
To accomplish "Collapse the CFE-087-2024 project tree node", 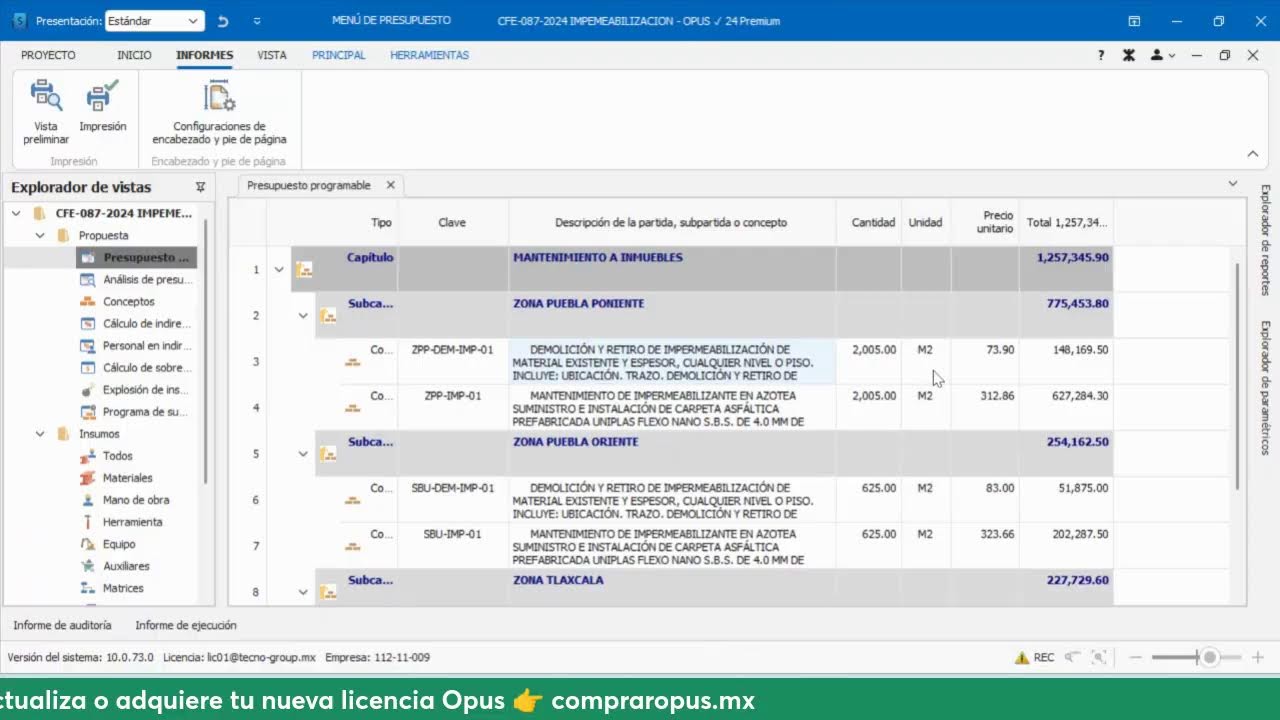I will [x=16, y=213].
